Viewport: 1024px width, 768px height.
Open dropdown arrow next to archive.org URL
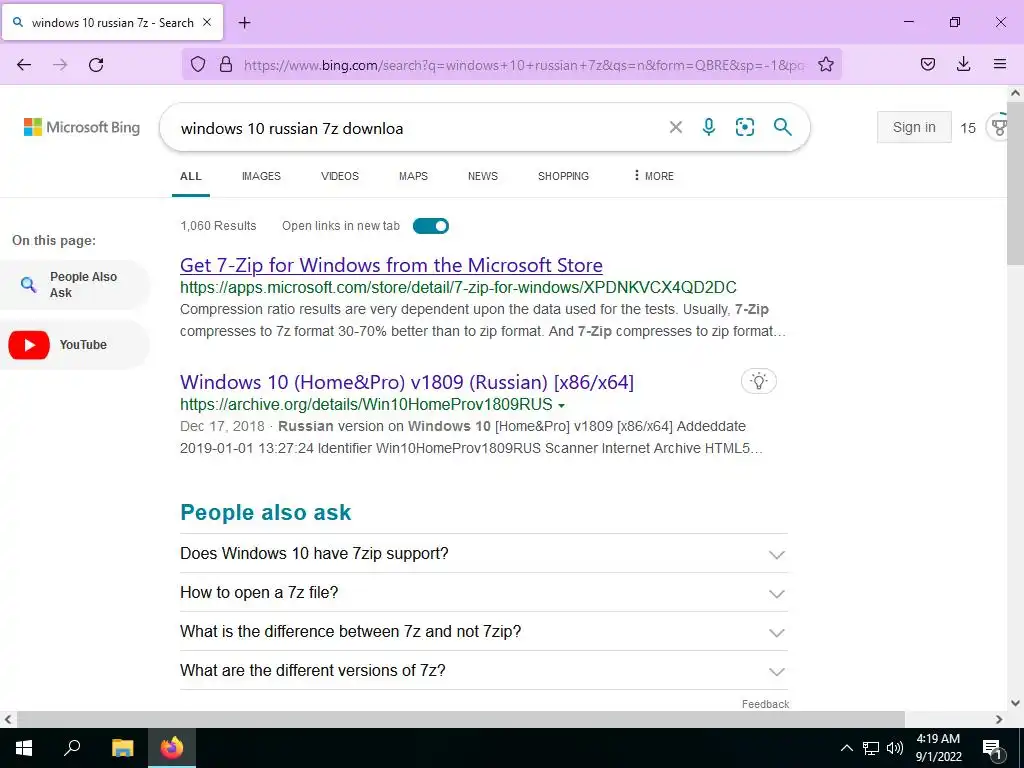coord(562,406)
